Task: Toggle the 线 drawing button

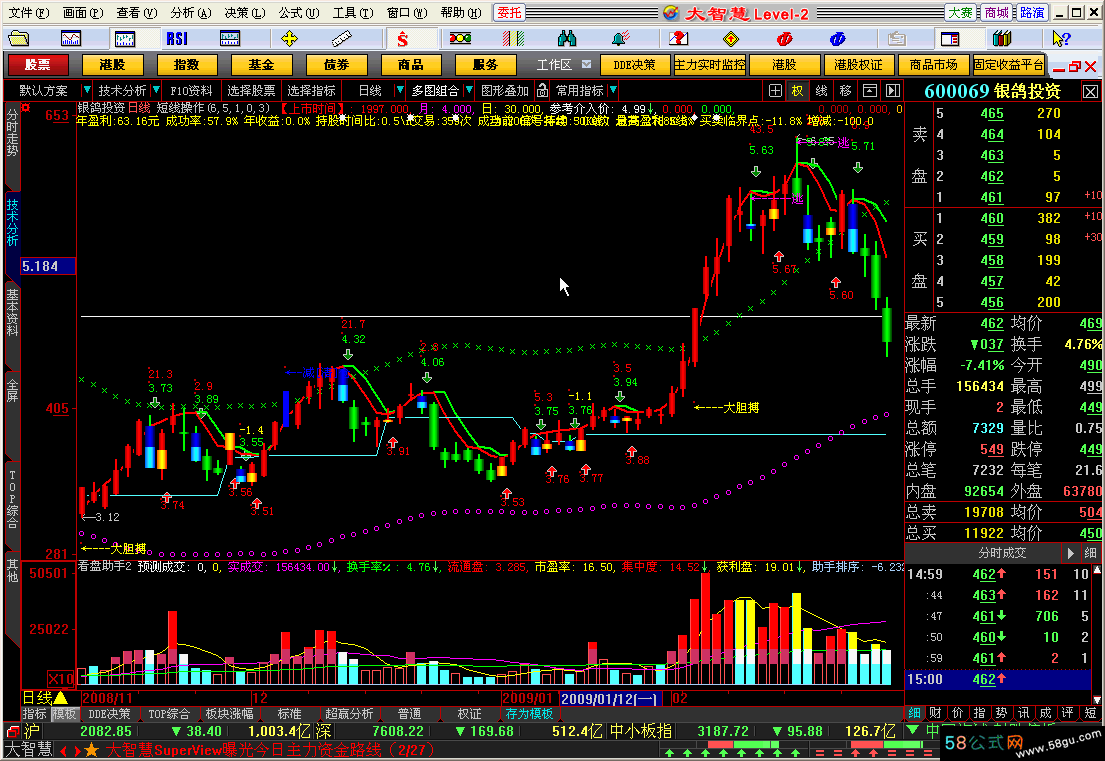Action: [822, 90]
